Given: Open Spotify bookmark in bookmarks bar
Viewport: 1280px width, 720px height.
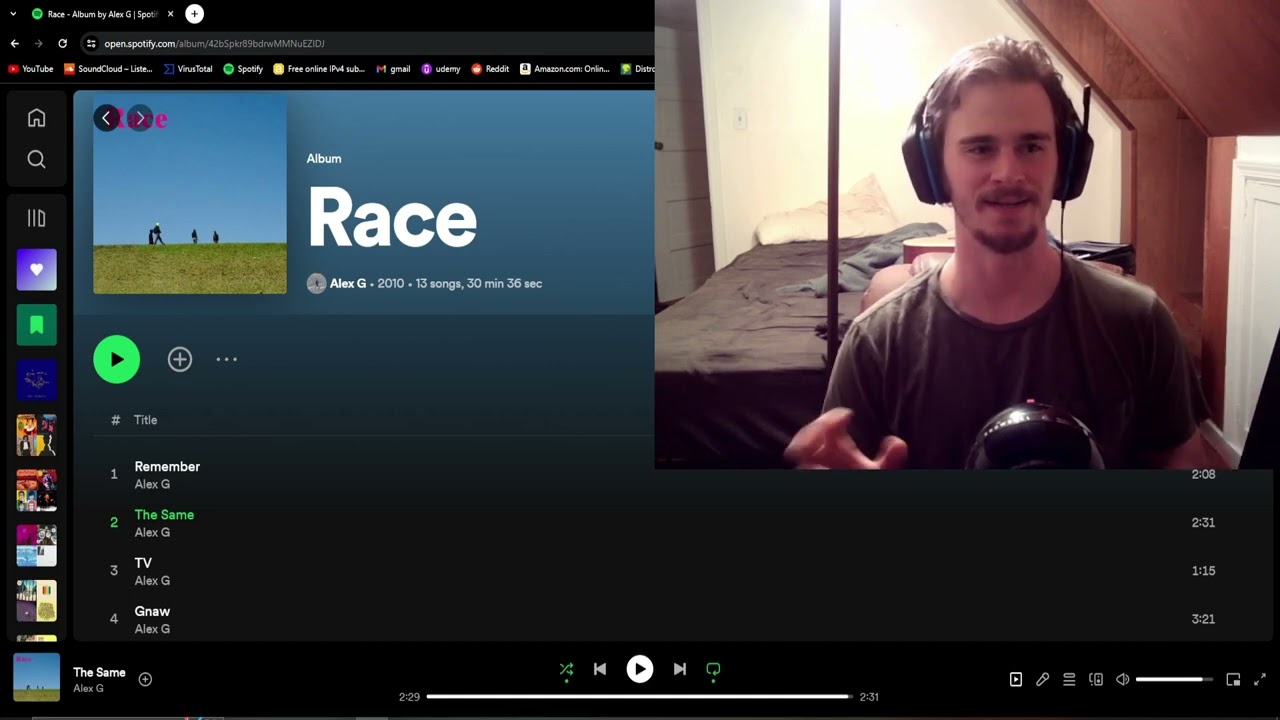Looking at the screenshot, I should point(243,69).
